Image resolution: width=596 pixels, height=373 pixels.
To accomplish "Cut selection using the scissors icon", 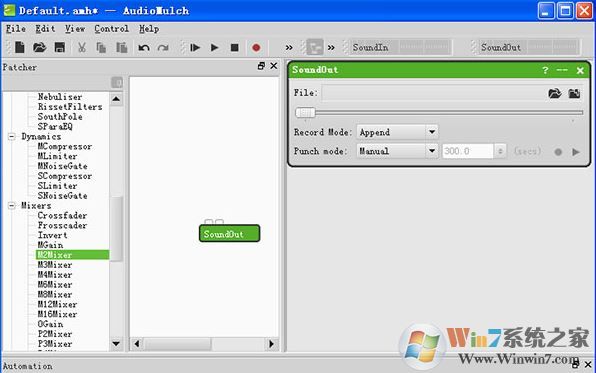I will (81, 48).
